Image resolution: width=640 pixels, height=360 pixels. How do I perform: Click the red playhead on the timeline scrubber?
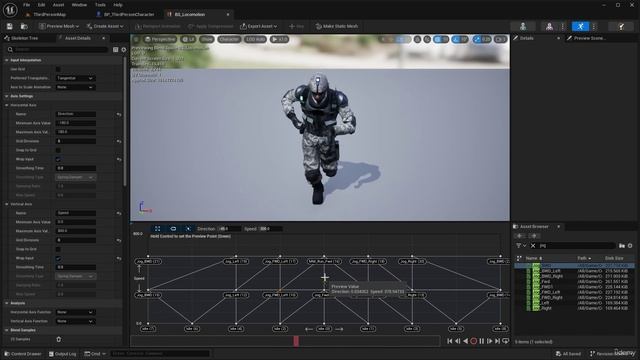[x=296, y=341]
